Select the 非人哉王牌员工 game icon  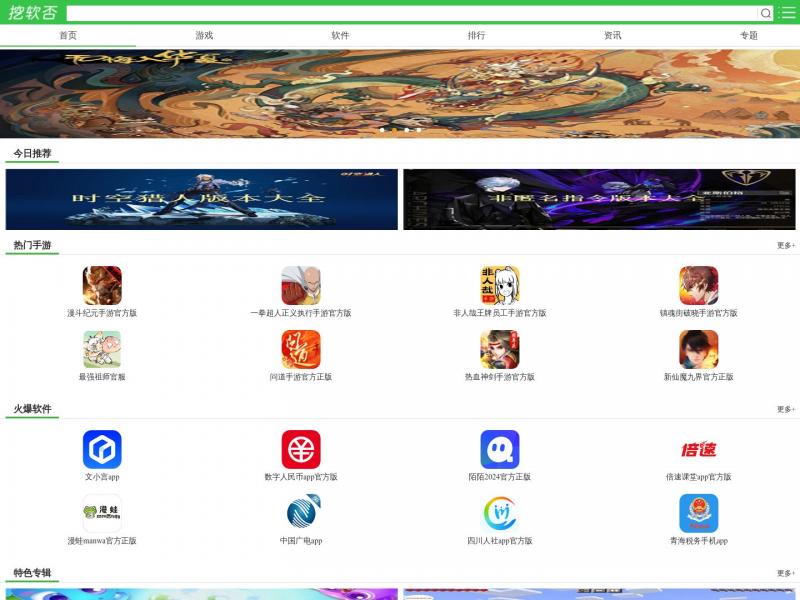pos(500,286)
